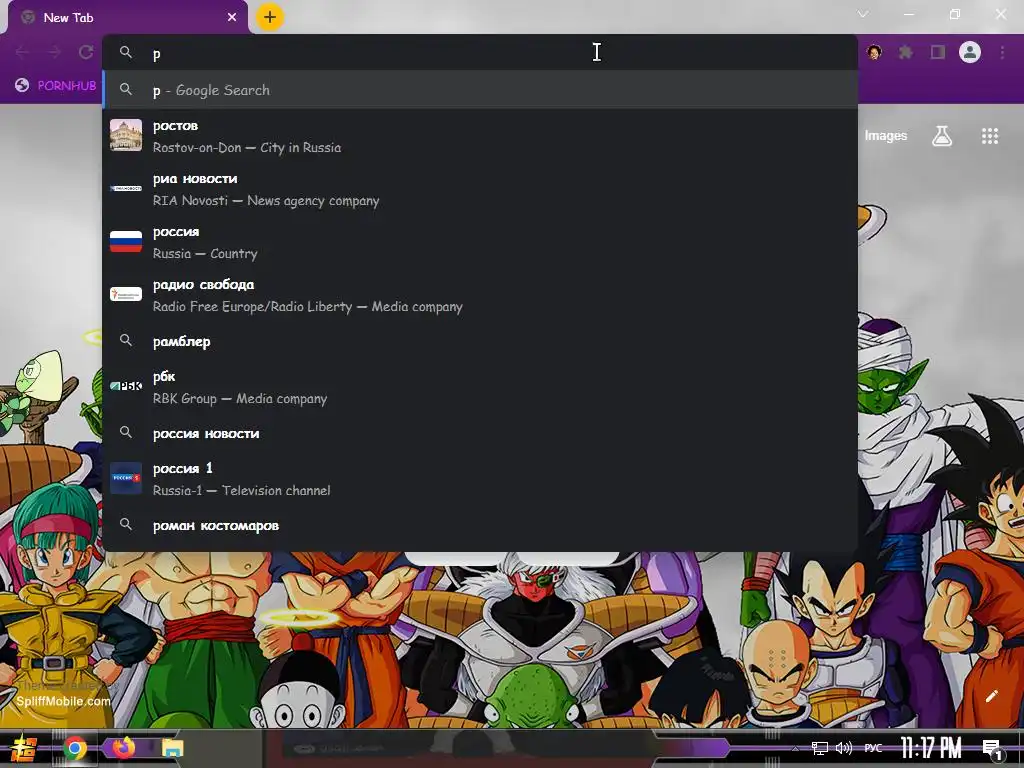Select the 'рамблер' search suggestion
Screen dimensions: 1024x768
click(480, 341)
